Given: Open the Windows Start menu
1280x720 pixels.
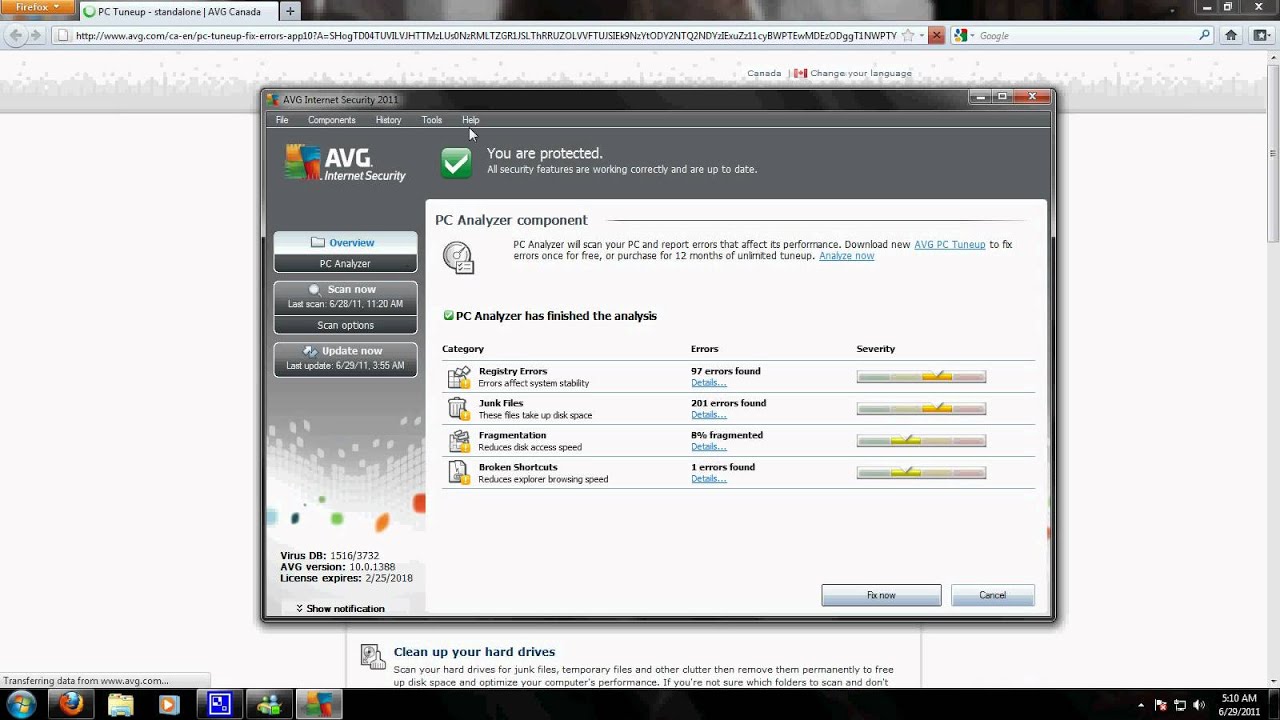Looking at the screenshot, I should coord(21,703).
